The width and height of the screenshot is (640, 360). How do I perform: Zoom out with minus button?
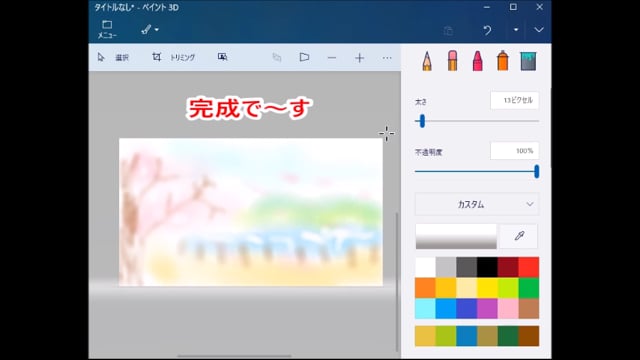coord(332,58)
